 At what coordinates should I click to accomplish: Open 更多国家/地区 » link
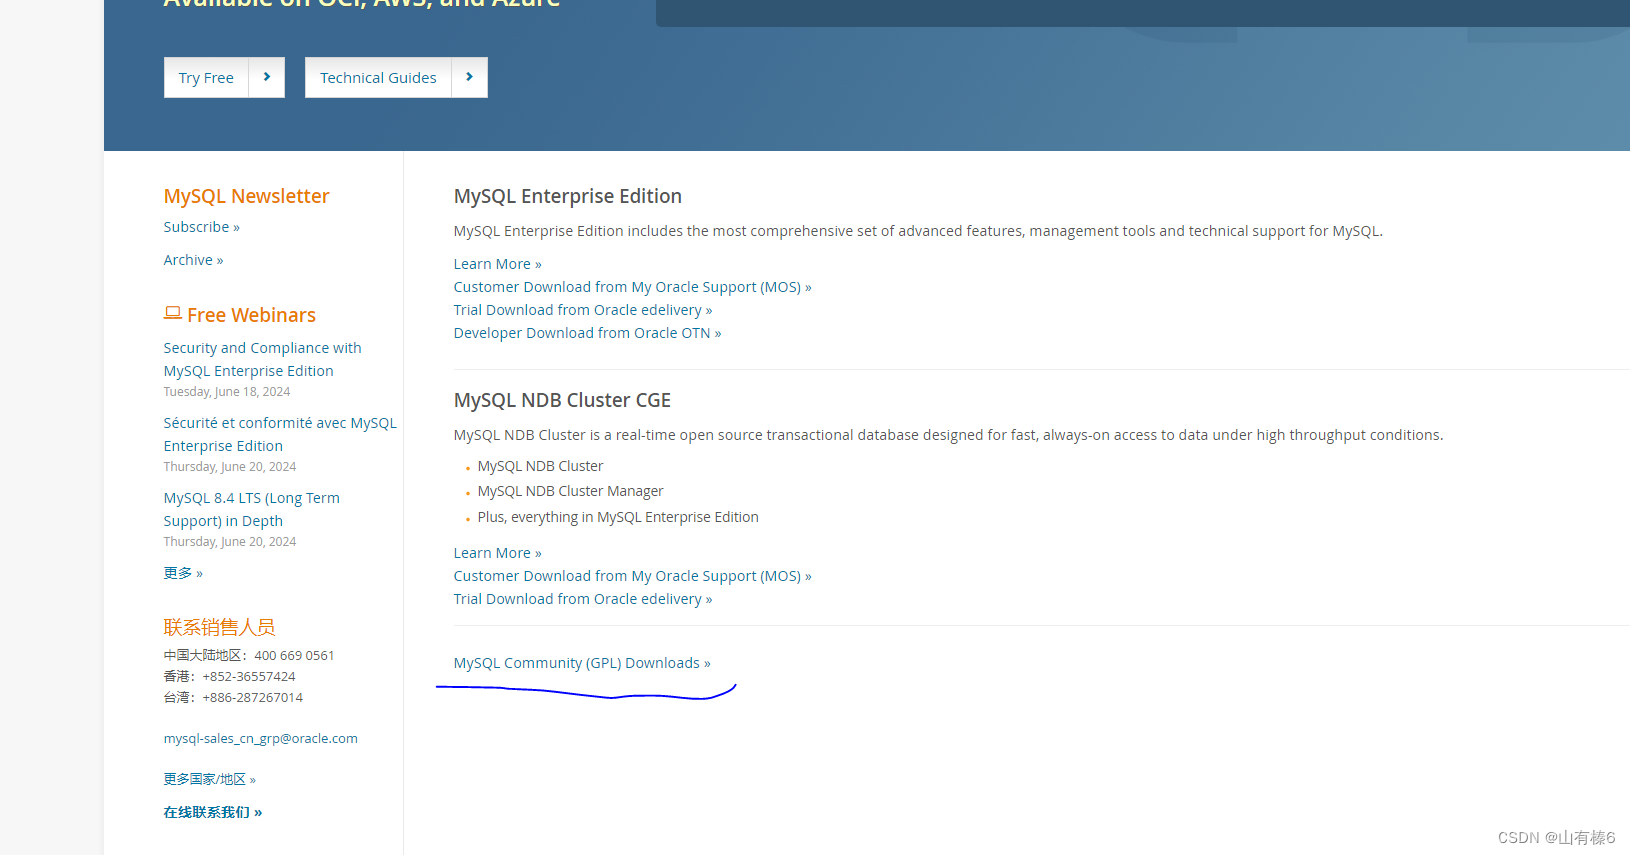coord(210,779)
